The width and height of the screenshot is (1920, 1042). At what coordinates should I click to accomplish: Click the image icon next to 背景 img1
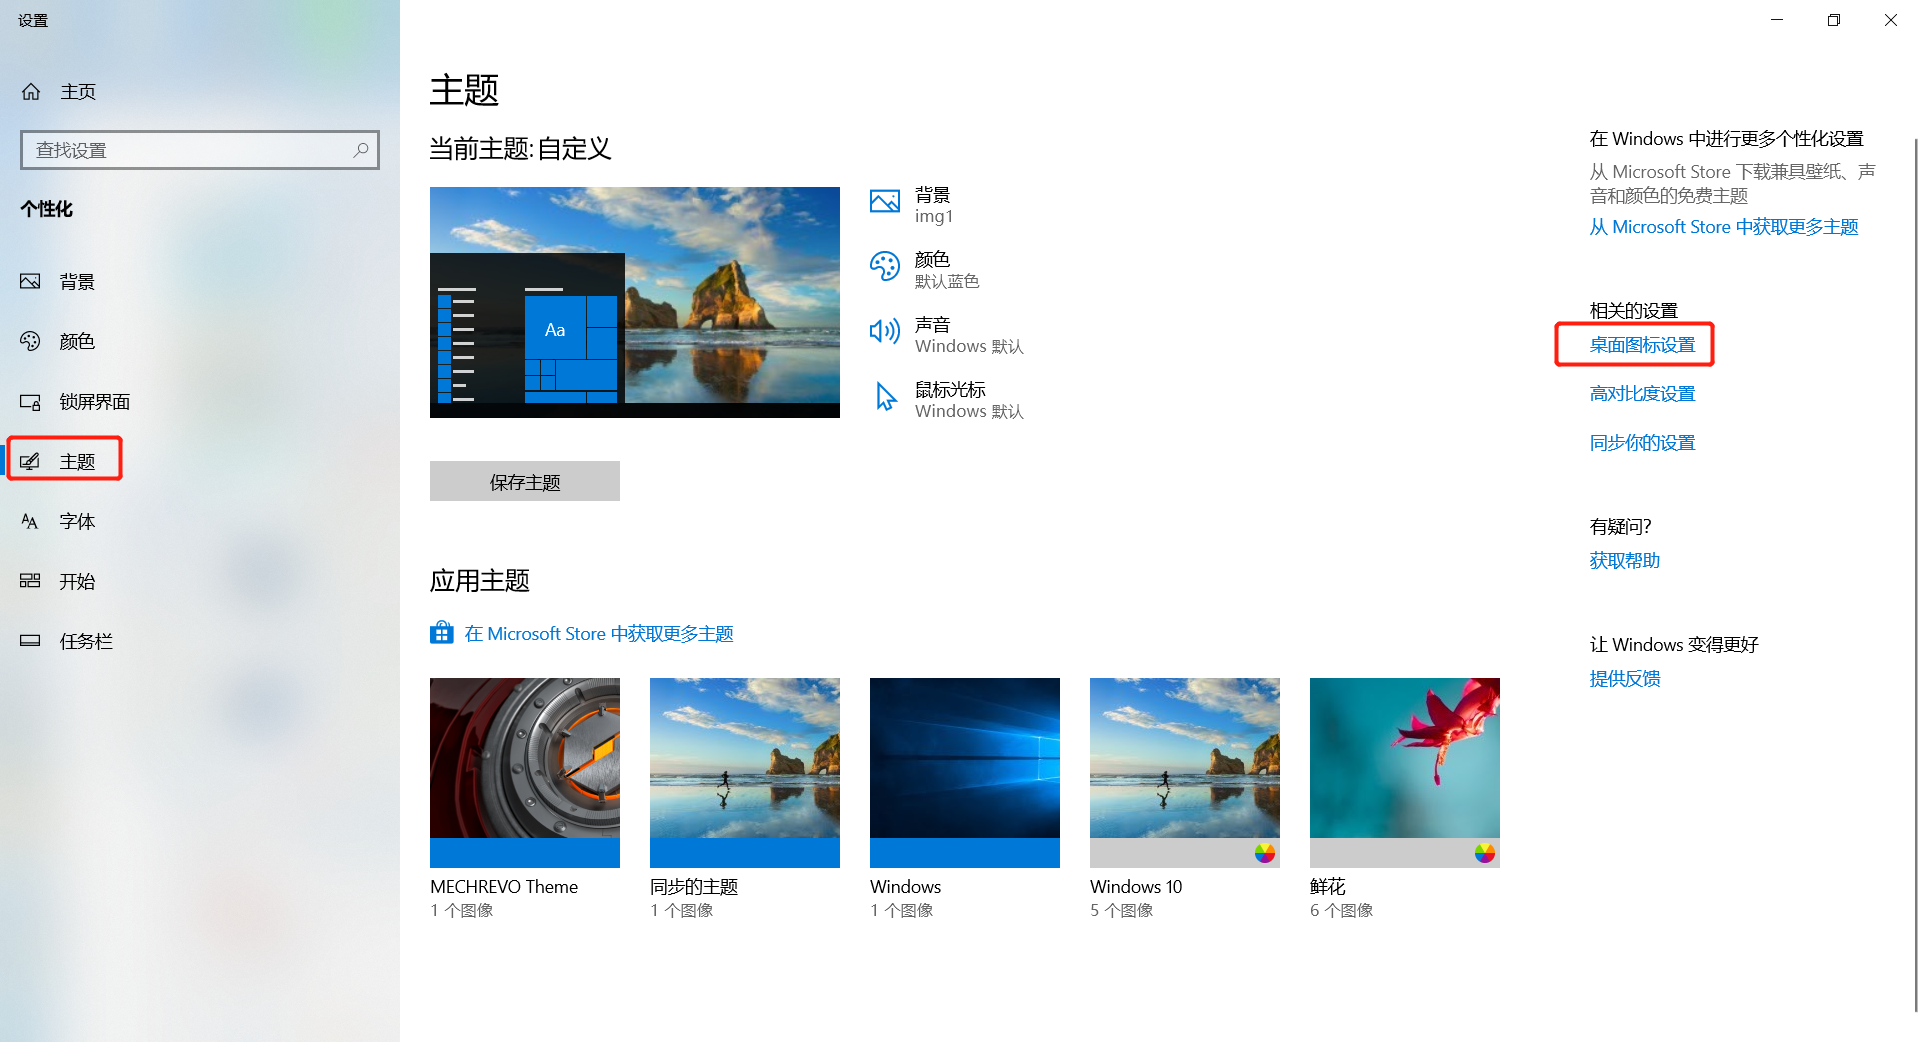[x=884, y=201]
